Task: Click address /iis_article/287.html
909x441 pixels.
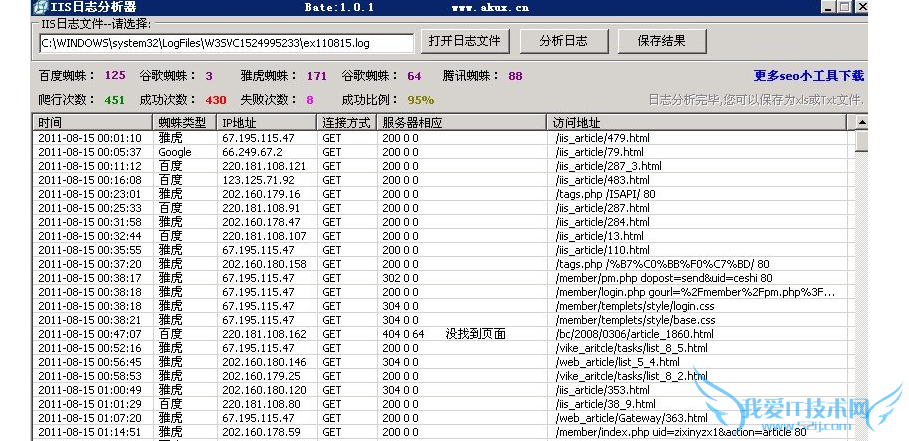Action: pos(602,208)
